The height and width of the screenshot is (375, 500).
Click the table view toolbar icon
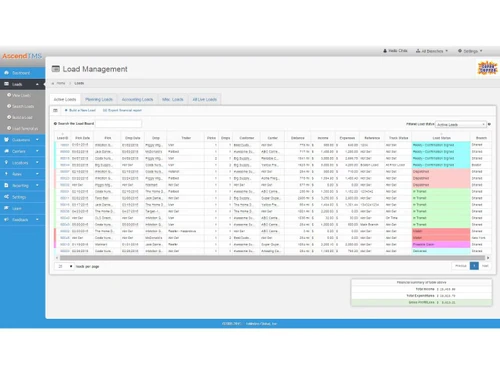[x=56, y=110]
